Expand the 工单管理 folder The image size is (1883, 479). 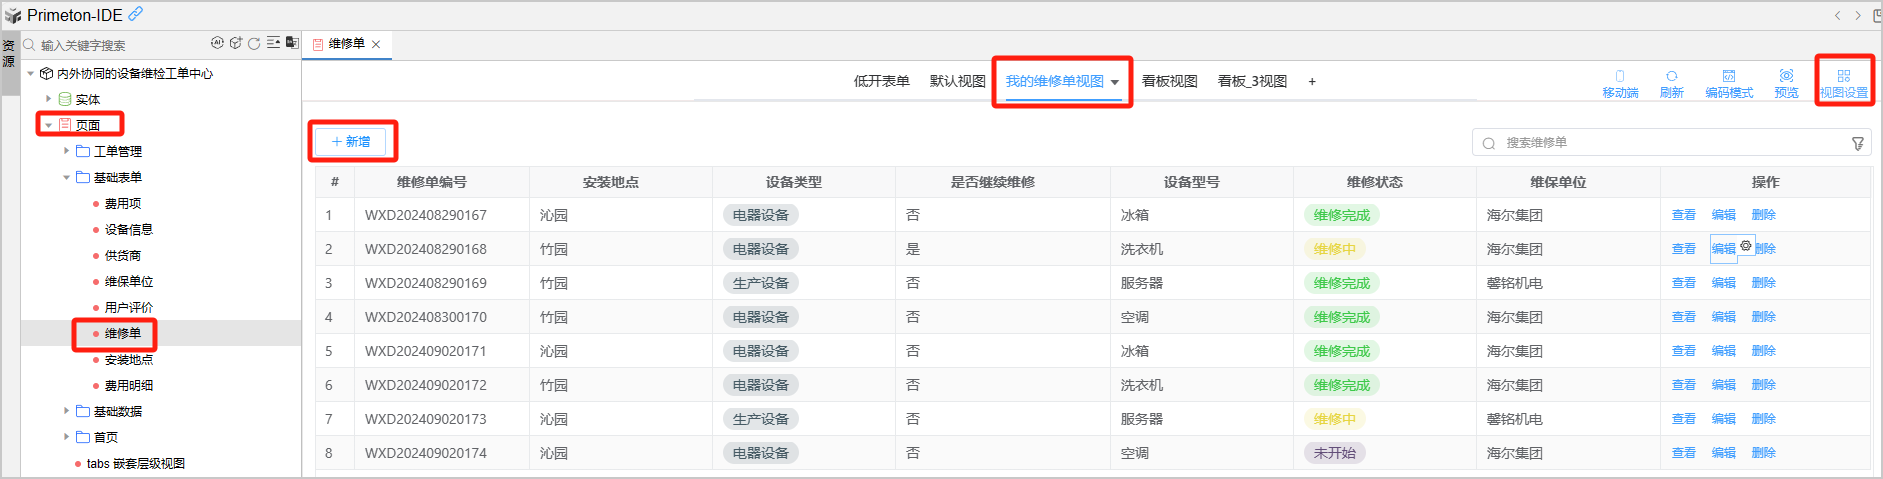click(x=67, y=151)
